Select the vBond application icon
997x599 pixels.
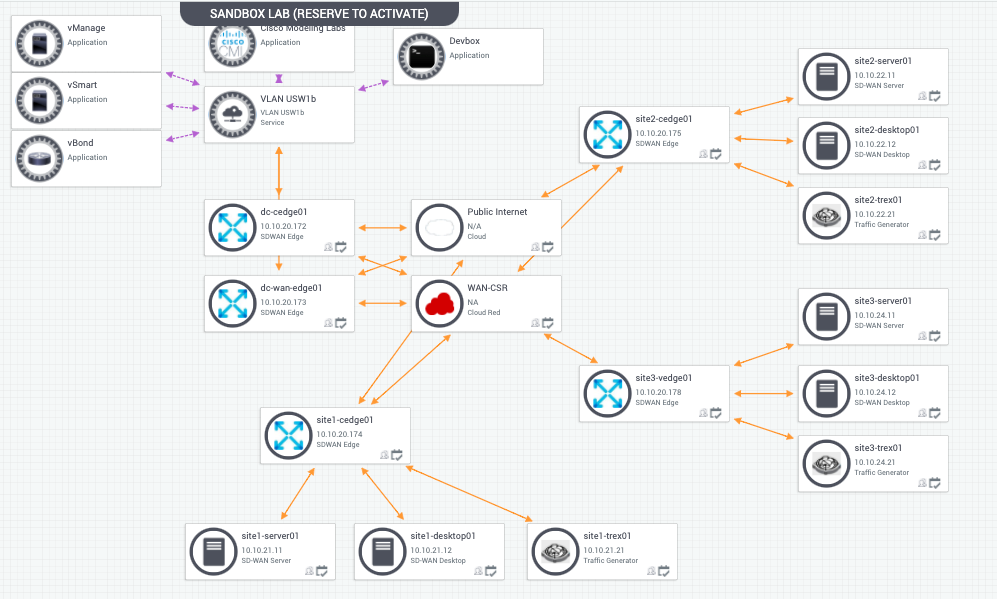38,157
